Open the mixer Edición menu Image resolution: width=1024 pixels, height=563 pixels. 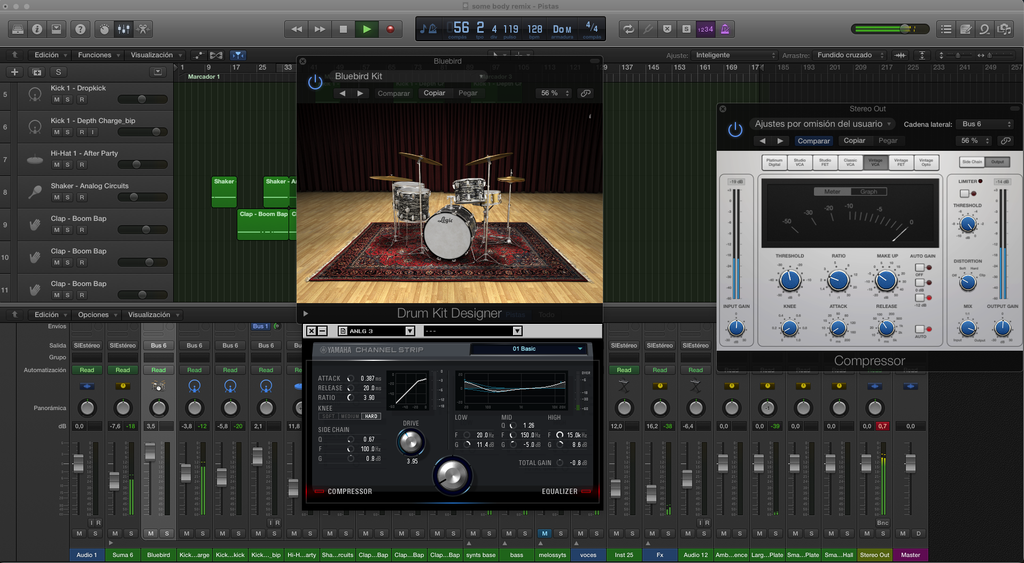click(x=50, y=314)
